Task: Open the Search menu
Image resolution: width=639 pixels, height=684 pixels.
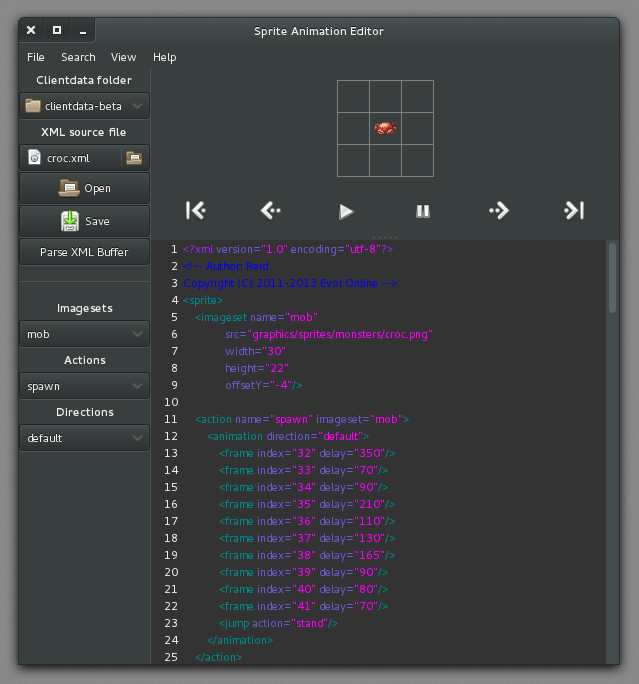Action: click(x=78, y=57)
